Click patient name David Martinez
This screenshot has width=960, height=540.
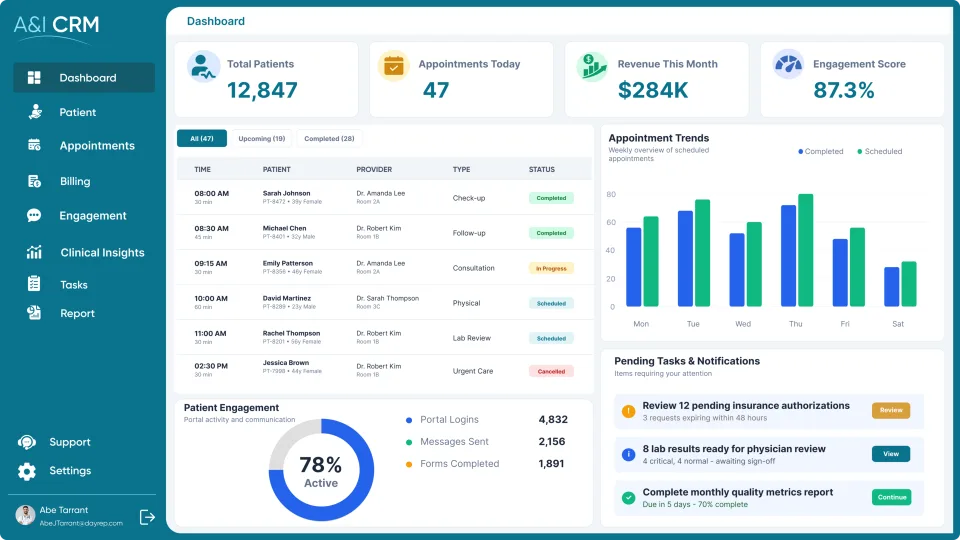287,298
